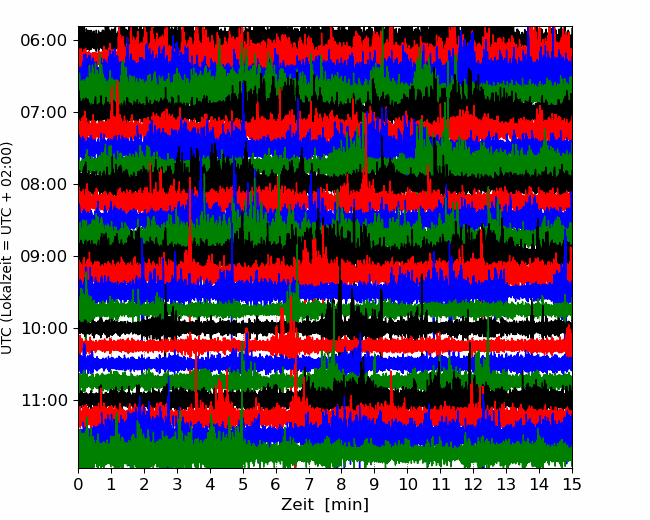Click the x-axis tick label 12
Image resolution: width=650 pixels, height=520 pixels.
click(473, 484)
